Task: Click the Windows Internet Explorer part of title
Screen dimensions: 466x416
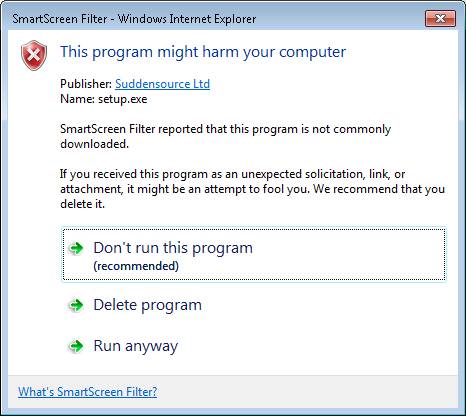Action: click(187, 19)
